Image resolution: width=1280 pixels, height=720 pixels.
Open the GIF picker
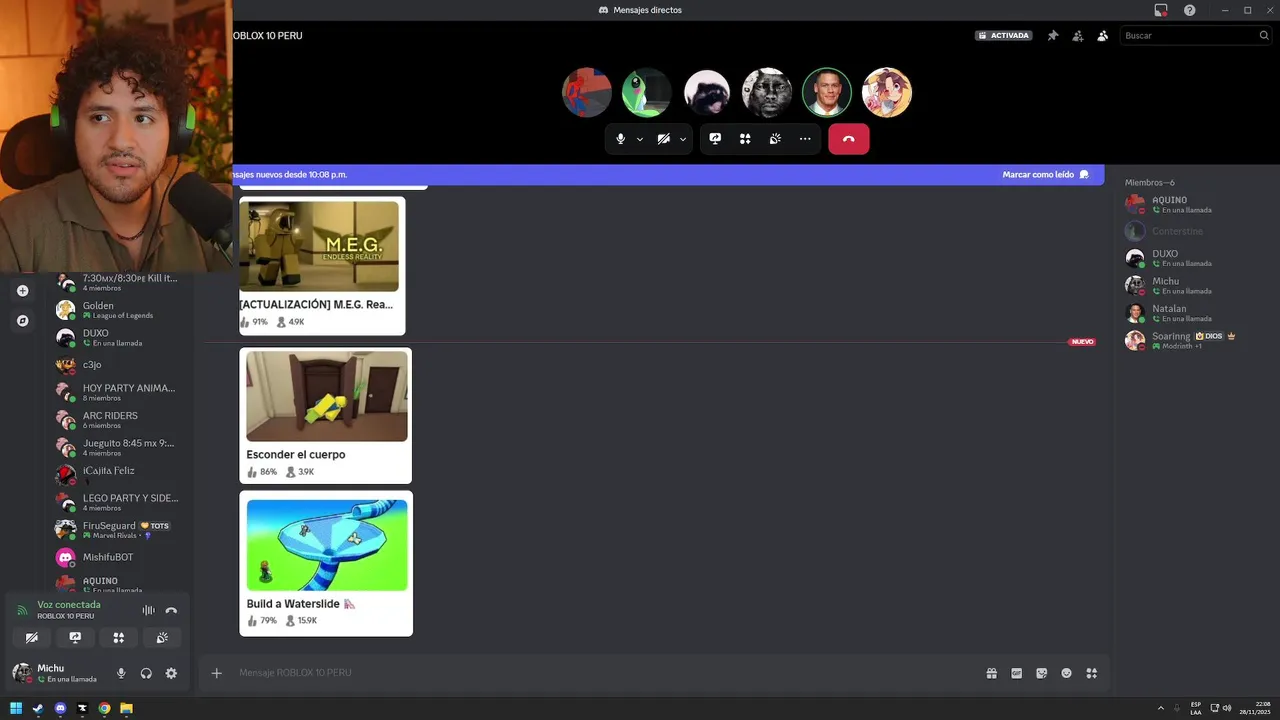click(1016, 673)
